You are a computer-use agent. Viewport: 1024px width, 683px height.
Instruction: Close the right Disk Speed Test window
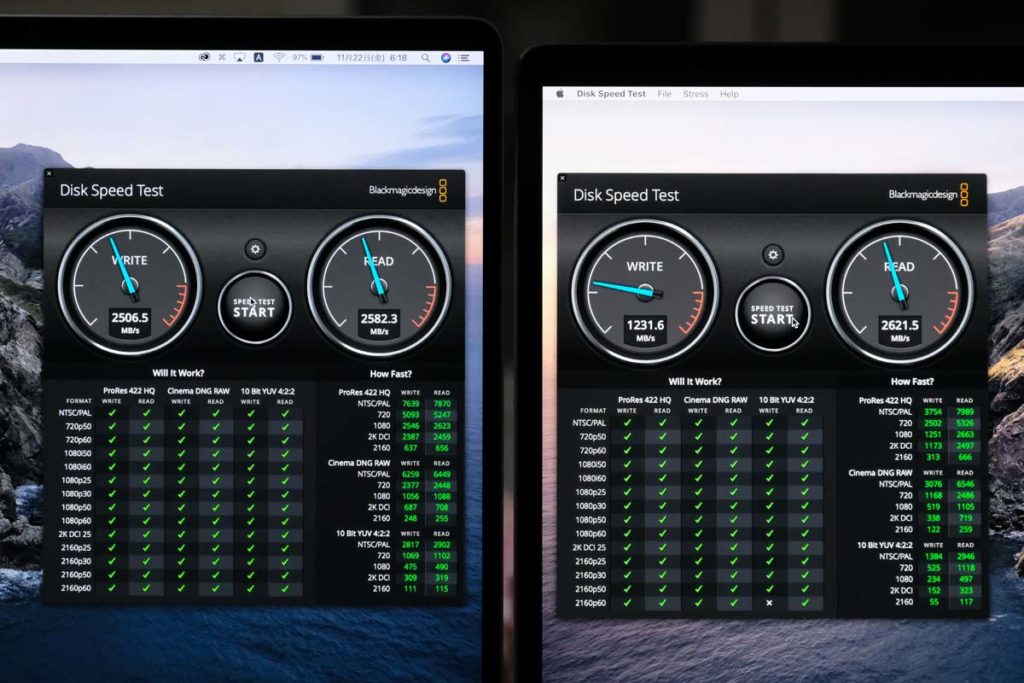click(x=562, y=178)
